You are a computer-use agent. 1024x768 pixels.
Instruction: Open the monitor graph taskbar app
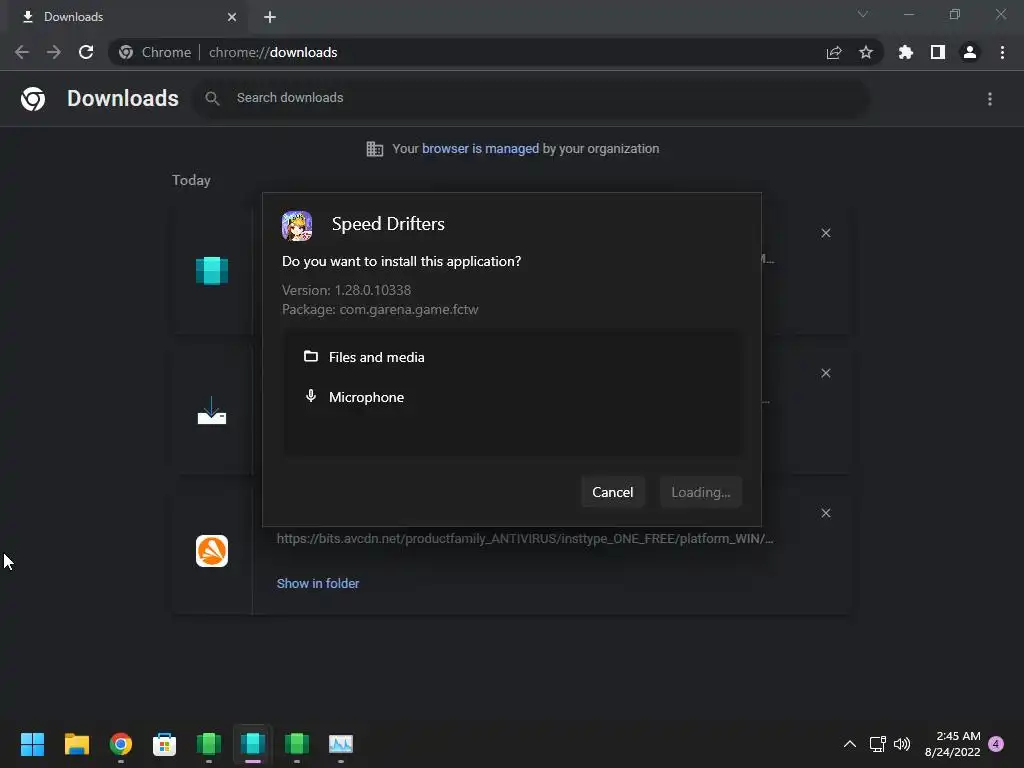(341, 744)
